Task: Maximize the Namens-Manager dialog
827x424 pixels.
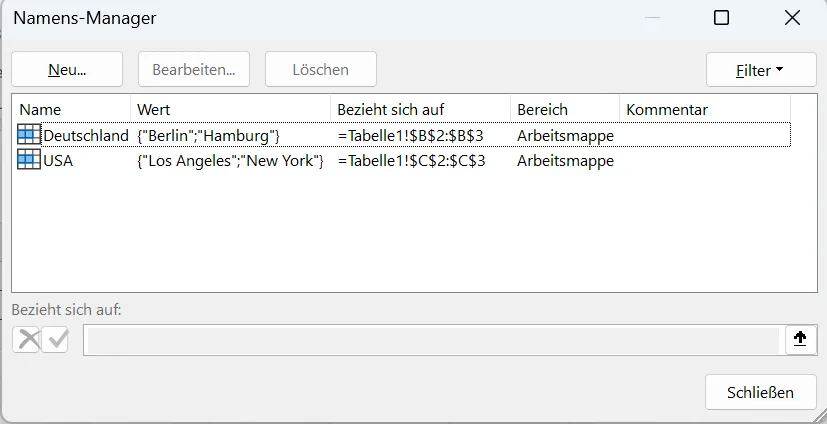Action: pyautogui.click(x=721, y=18)
